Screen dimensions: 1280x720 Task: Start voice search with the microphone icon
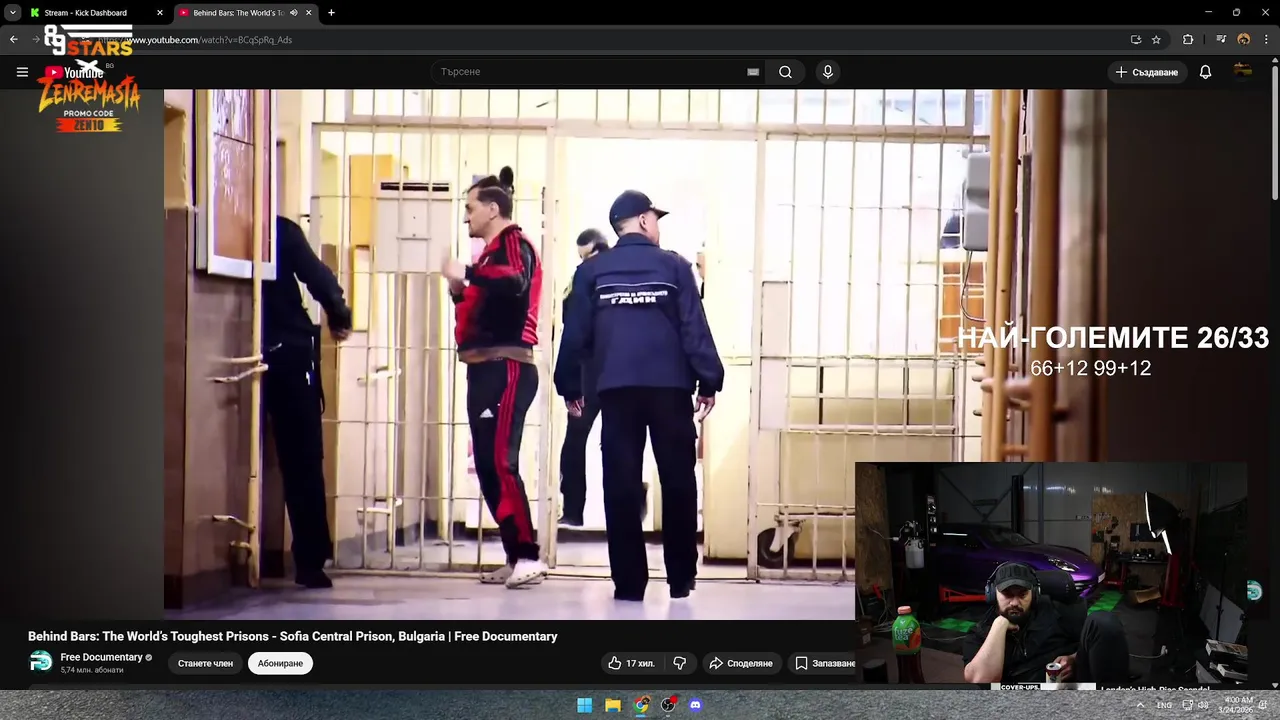[x=827, y=72]
